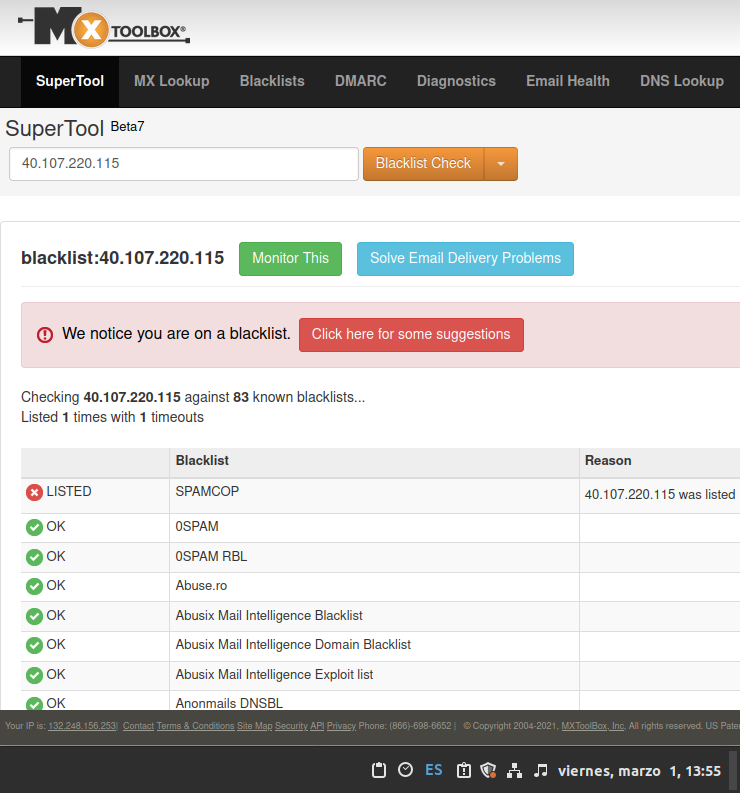Click the '40.107.220.115 was listed' reason text
This screenshot has width=740, height=793.
pos(660,495)
